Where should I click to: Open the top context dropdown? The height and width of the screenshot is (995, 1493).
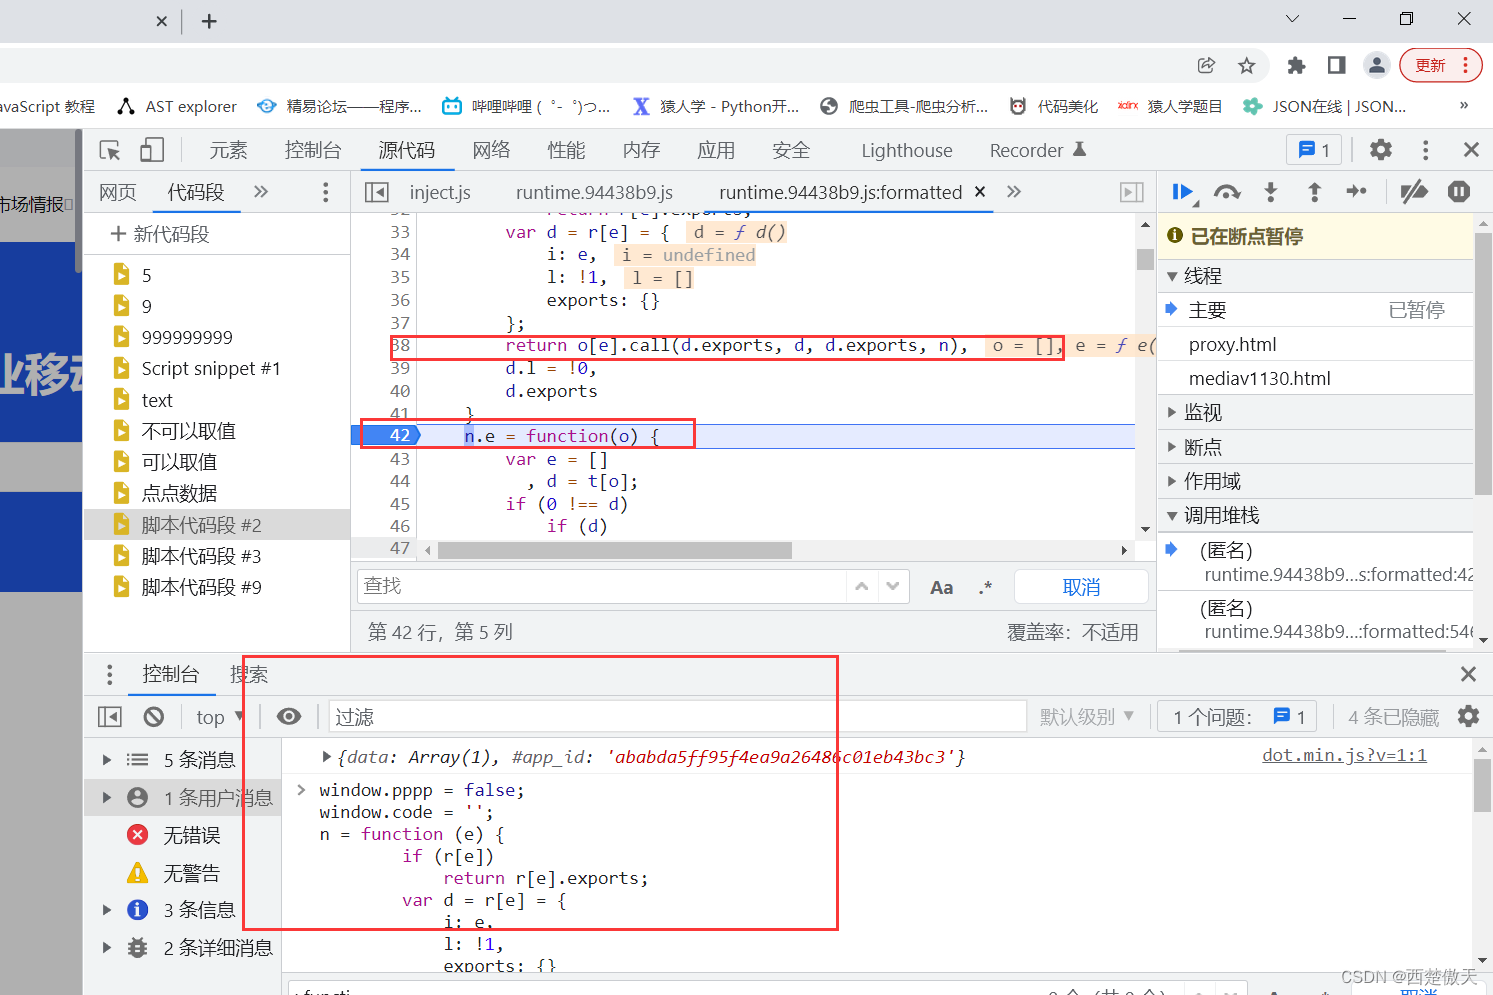click(x=219, y=717)
